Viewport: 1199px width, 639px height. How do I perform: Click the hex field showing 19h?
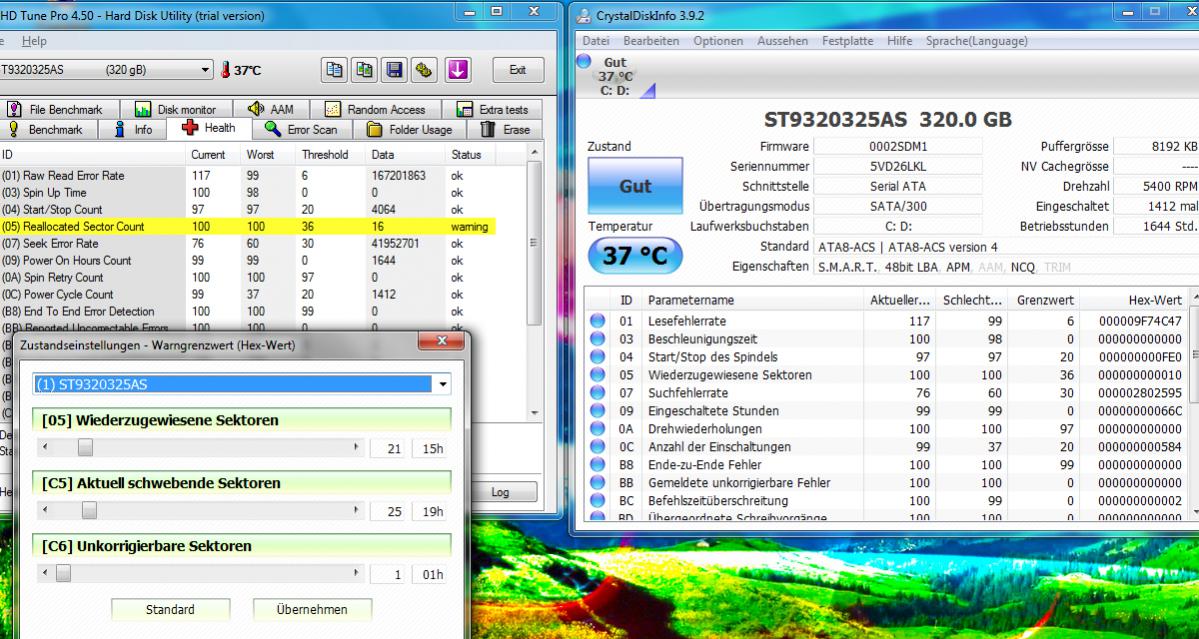click(x=430, y=511)
